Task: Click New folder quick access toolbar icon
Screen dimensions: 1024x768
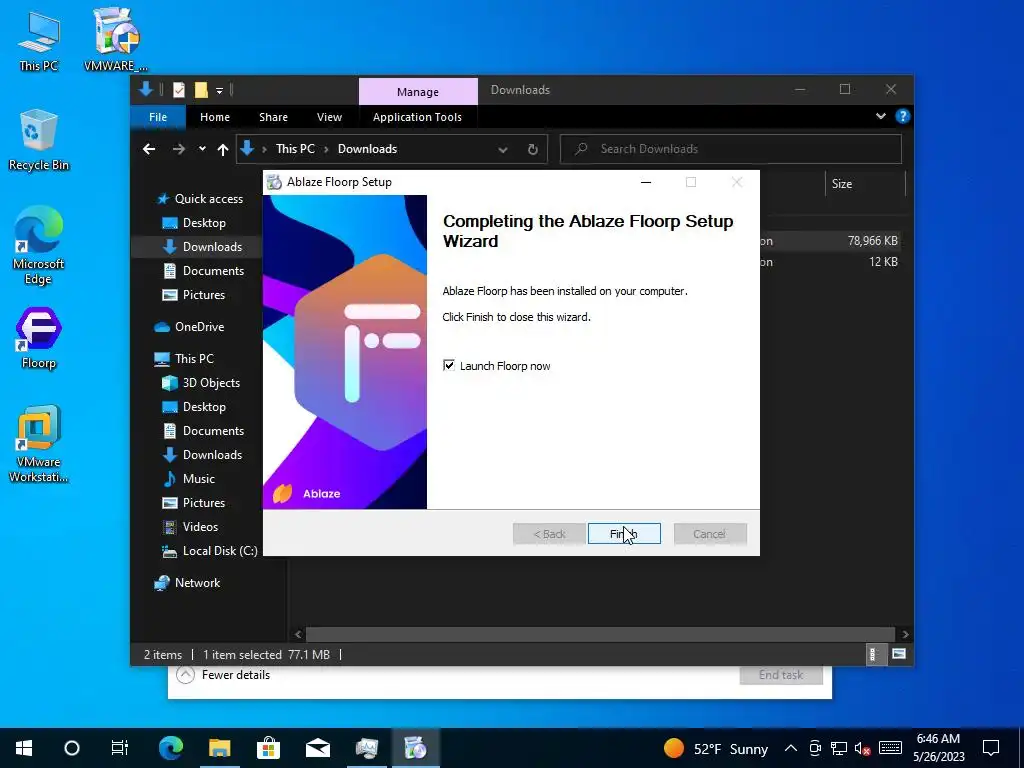Action: click(201, 89)
